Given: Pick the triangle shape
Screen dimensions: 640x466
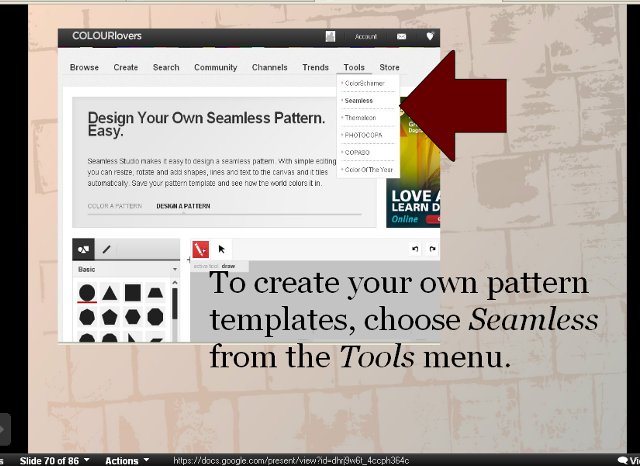Looking at the screenshot, I should click(x=109, y=293).
